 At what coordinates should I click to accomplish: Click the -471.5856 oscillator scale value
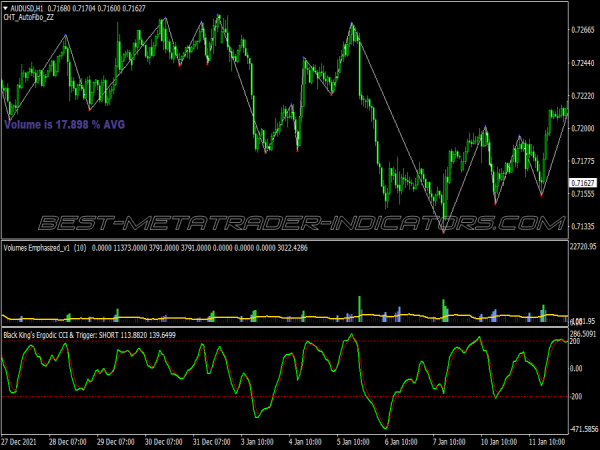pos(584,429)
